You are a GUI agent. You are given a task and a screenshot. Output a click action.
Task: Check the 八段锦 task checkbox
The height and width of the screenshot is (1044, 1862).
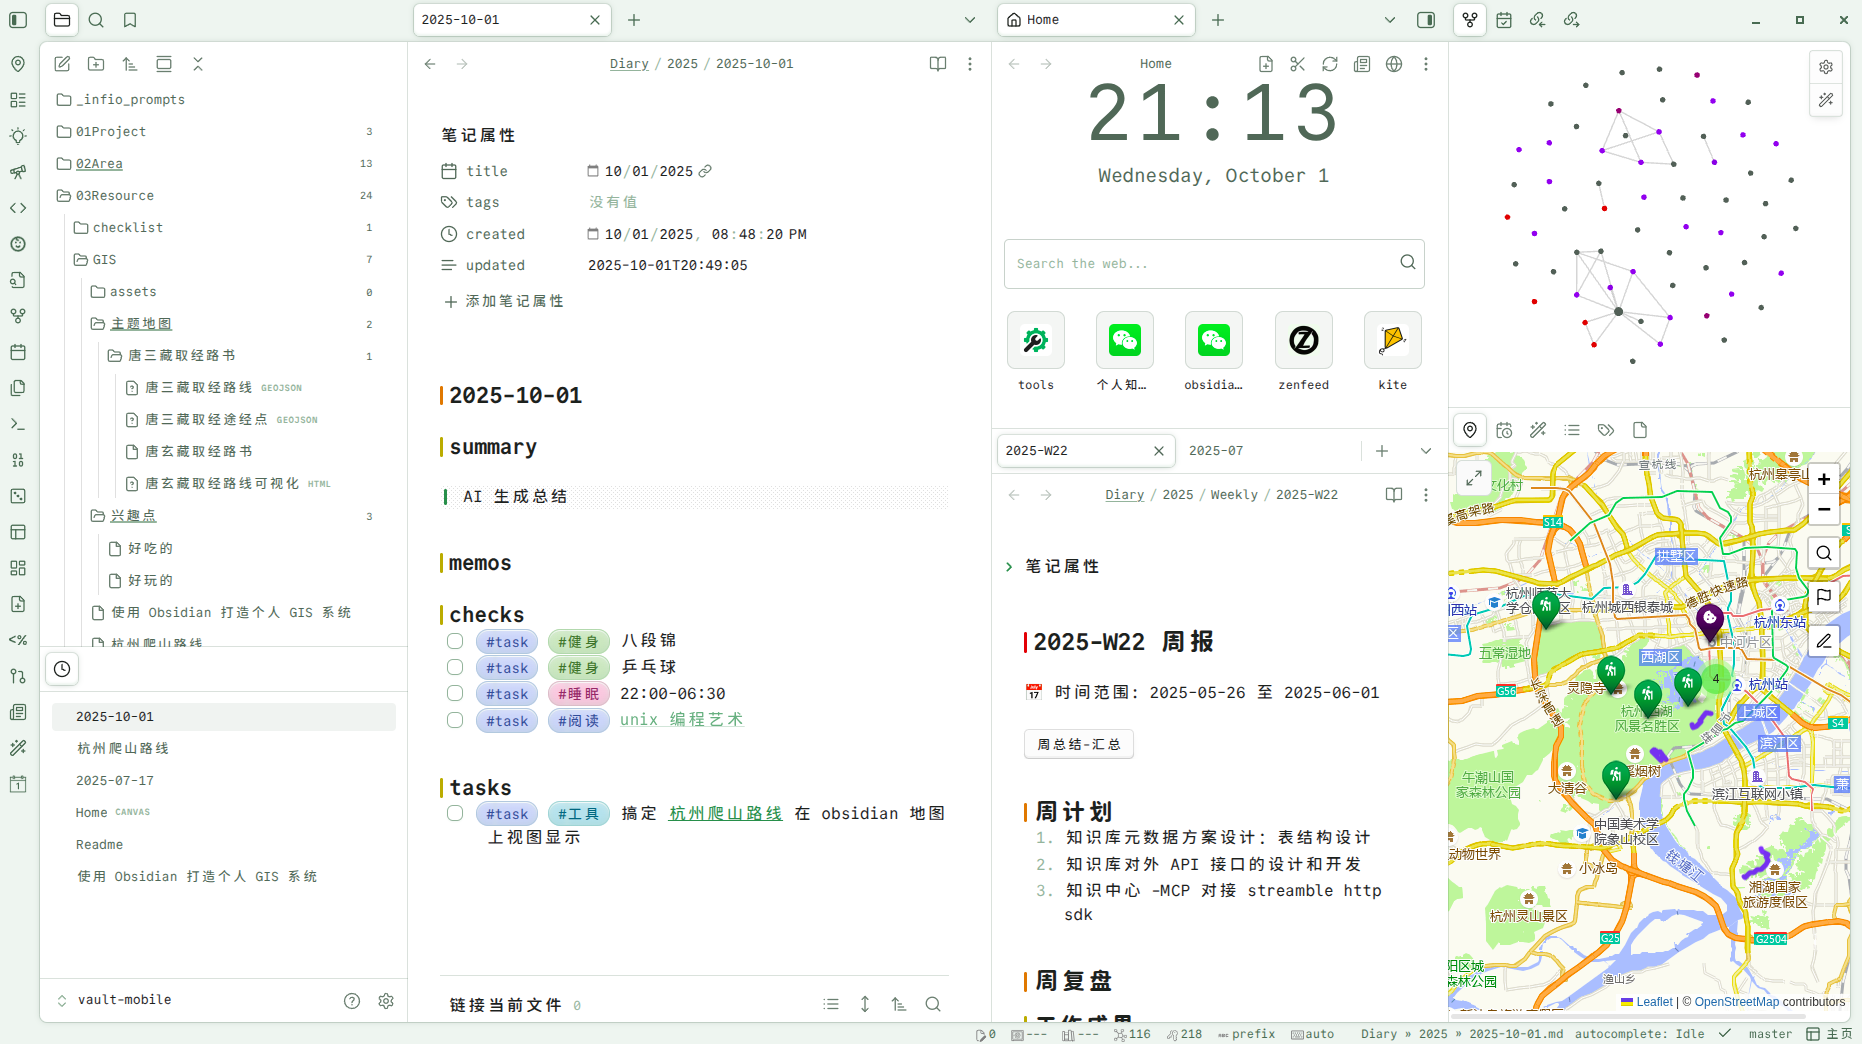(x=455, y=641)
